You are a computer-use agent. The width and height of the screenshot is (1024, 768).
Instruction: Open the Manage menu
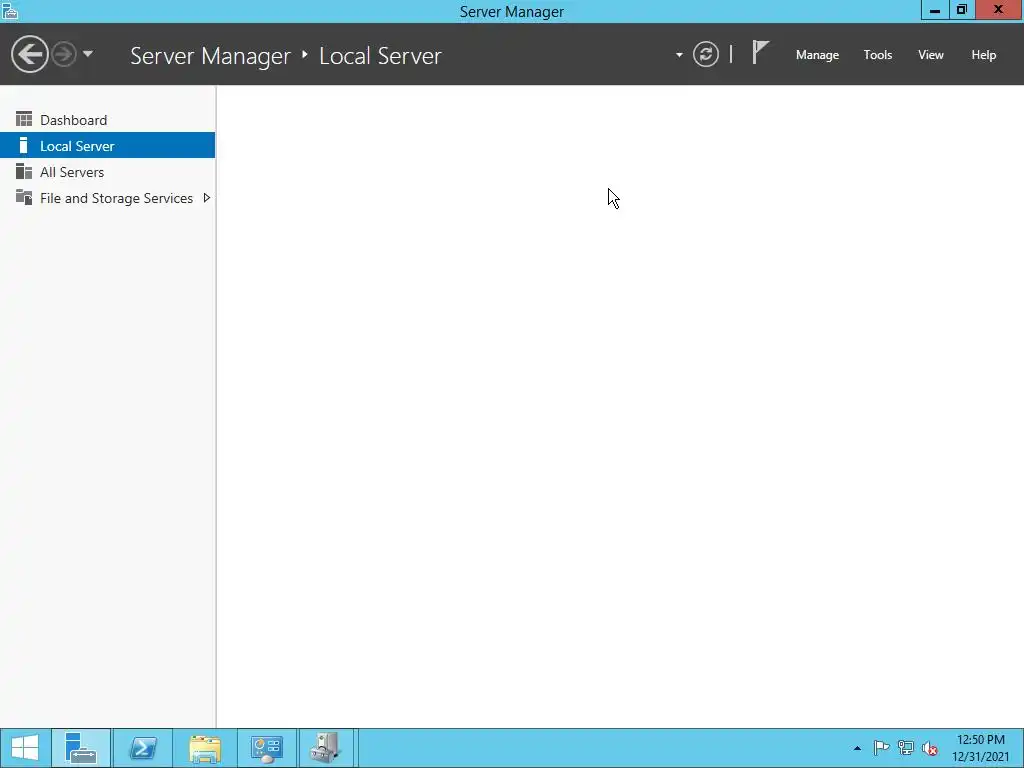pyautogui.click(x=817, y=55)
